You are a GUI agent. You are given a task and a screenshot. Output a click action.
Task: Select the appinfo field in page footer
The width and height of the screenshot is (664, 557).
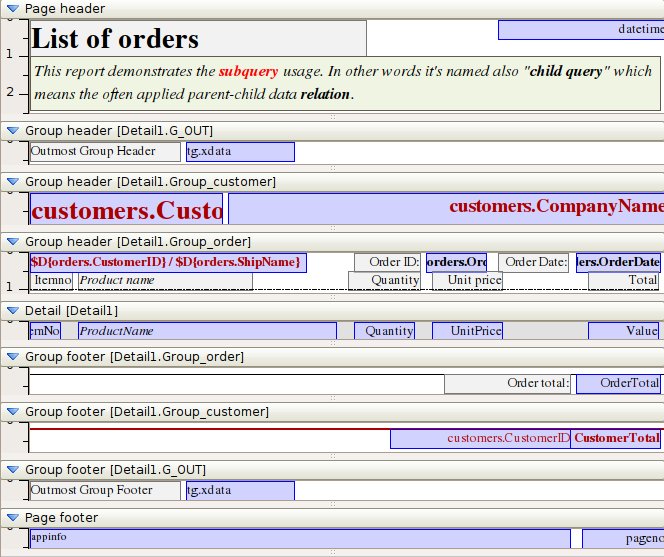[300, 538]
